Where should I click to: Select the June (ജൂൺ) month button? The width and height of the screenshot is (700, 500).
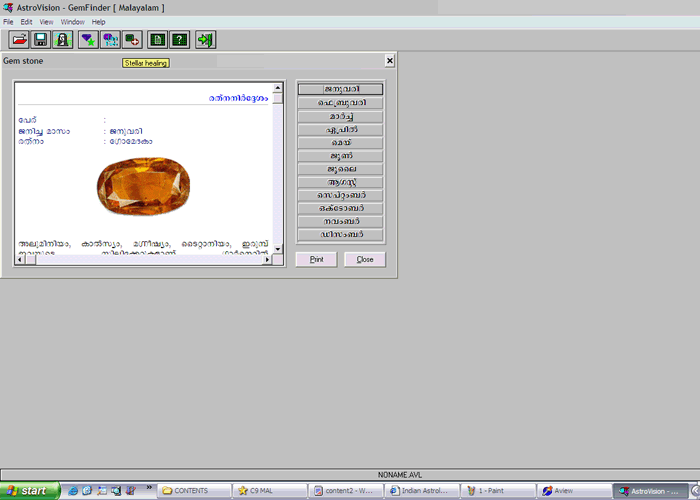(x=340, y=156)
